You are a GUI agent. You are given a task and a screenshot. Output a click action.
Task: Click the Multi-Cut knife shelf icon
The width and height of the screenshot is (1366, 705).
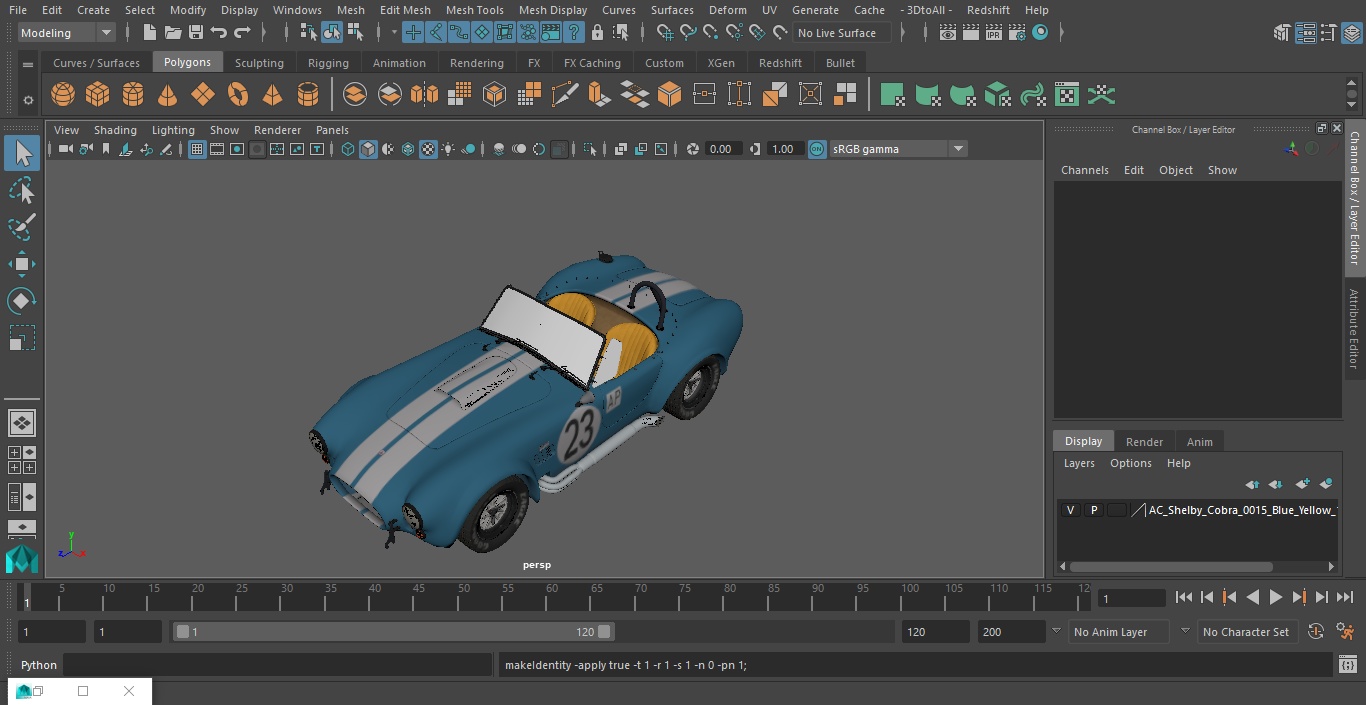click(x=564, y=95)
